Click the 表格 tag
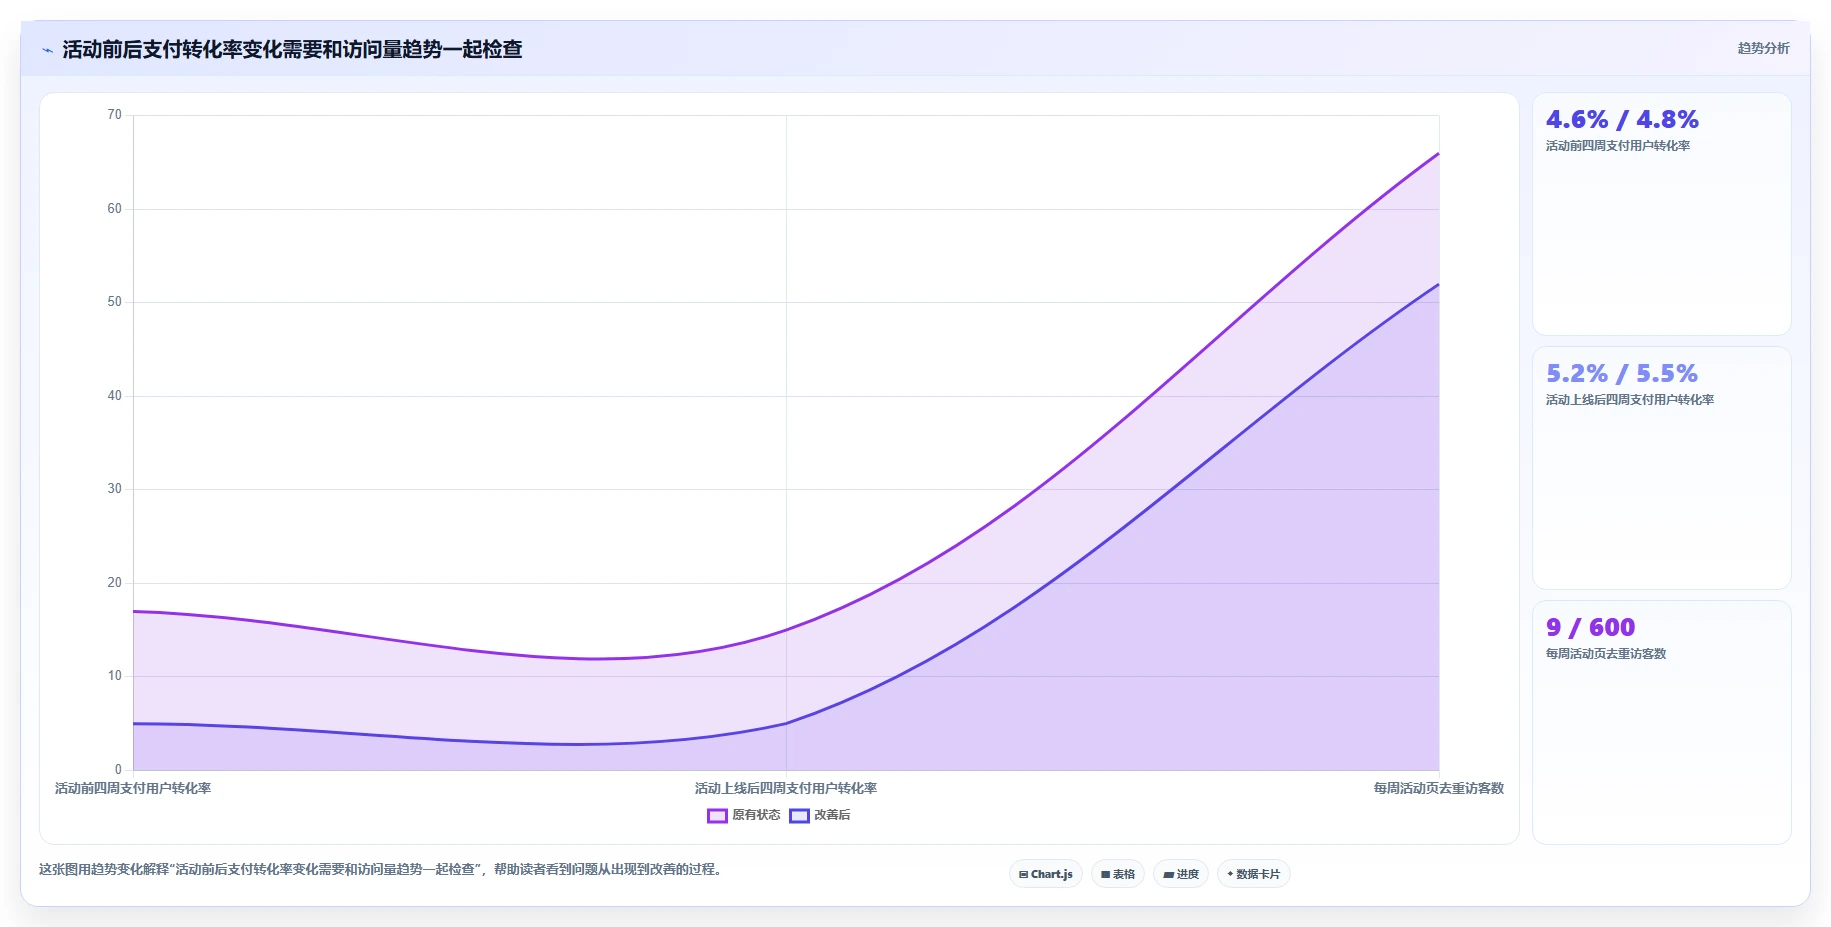The image size is (1831, 927). click(1118, 874)
